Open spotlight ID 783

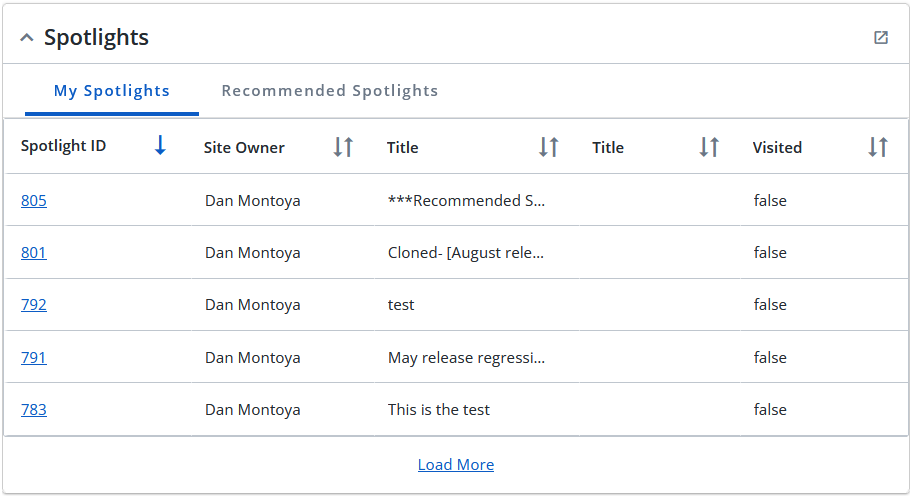34,409
